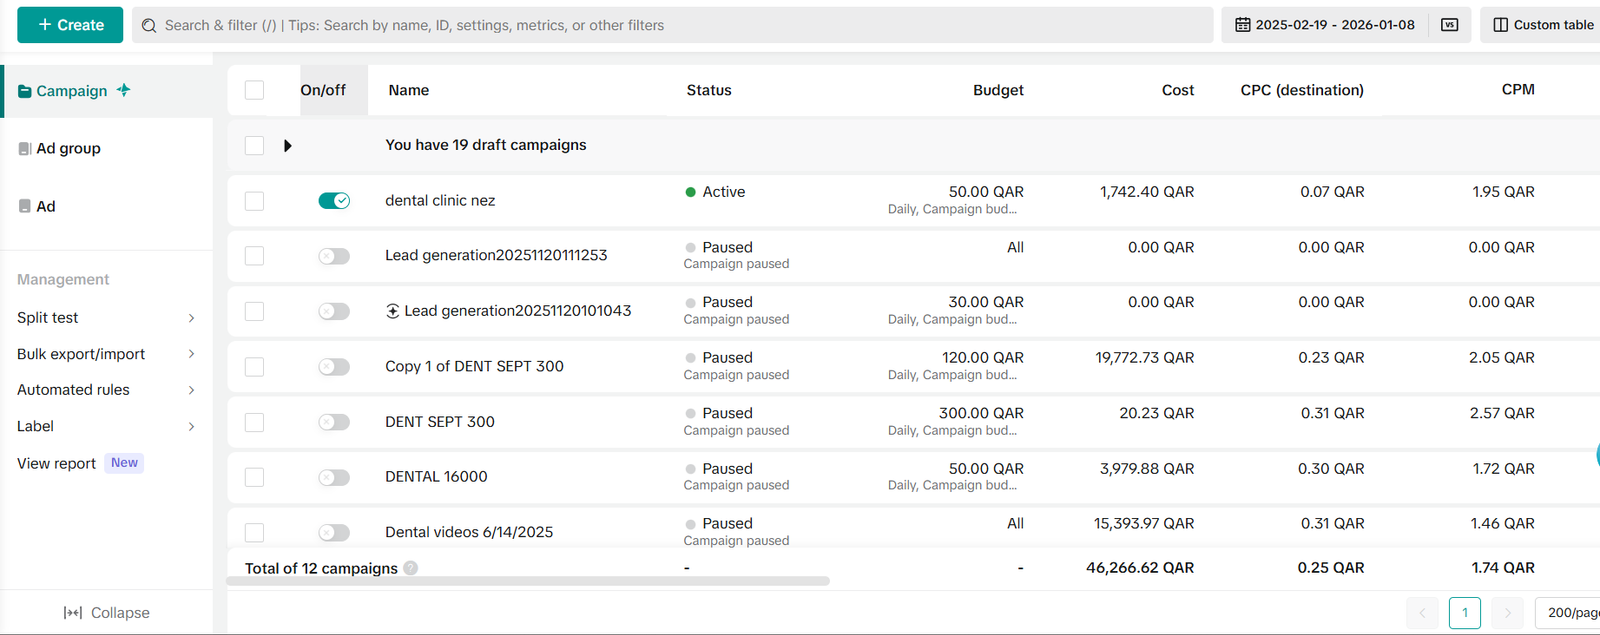1600x635 pixels.
Task: Click the smart campaign icon beside Lead generation20251120101043
Action: pos(393,311)
